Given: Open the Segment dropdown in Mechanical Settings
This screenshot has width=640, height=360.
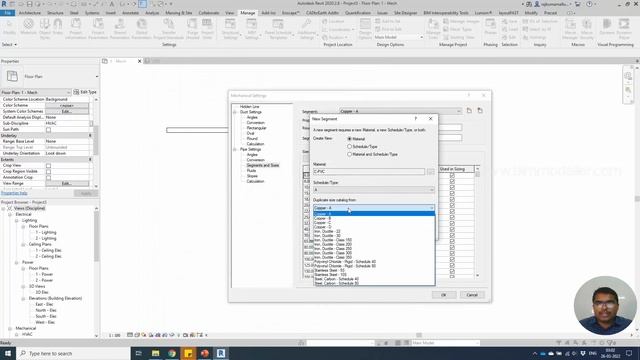Looking at the screenshot, I should point(400,111).
